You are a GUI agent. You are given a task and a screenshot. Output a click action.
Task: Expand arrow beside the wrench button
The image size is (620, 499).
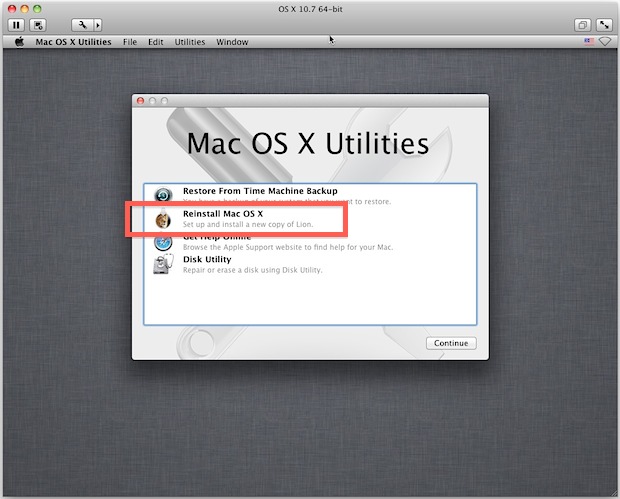98,25
